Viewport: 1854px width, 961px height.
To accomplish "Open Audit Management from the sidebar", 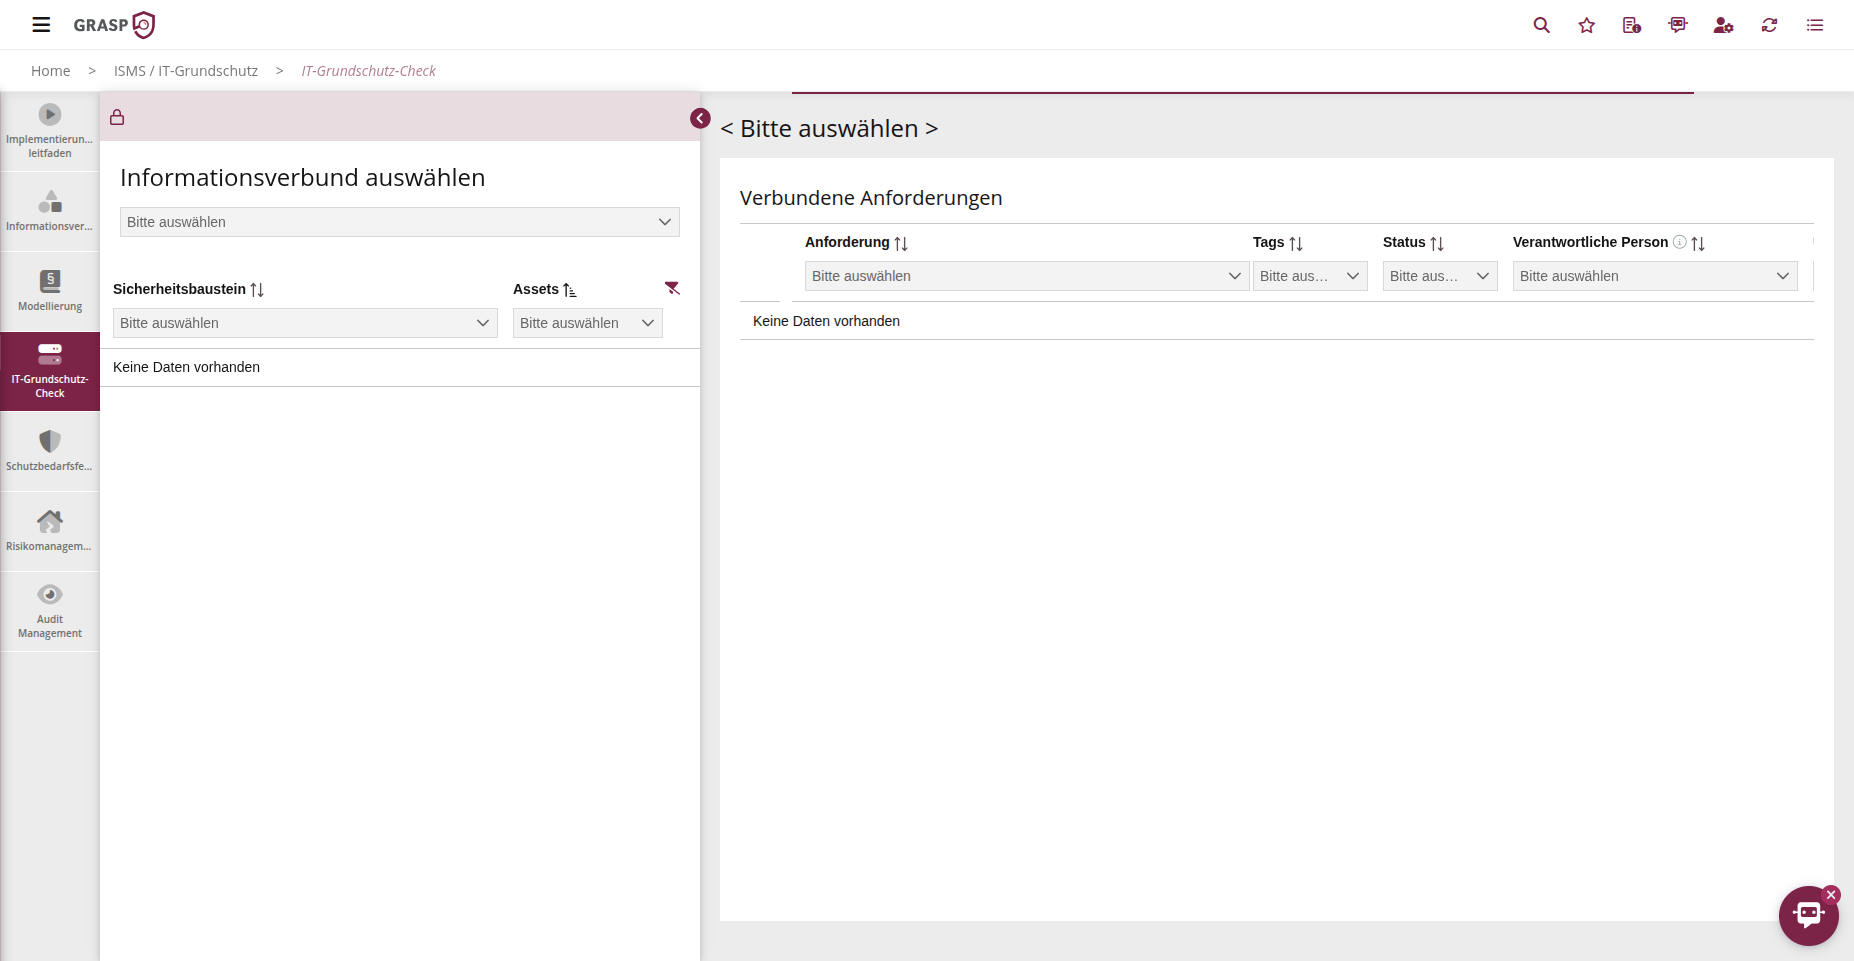I will tap(50, 610).
